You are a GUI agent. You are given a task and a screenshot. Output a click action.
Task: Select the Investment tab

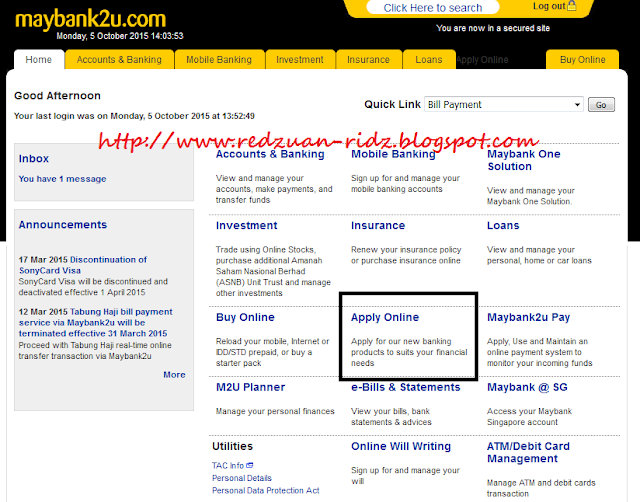coord(300,60)
